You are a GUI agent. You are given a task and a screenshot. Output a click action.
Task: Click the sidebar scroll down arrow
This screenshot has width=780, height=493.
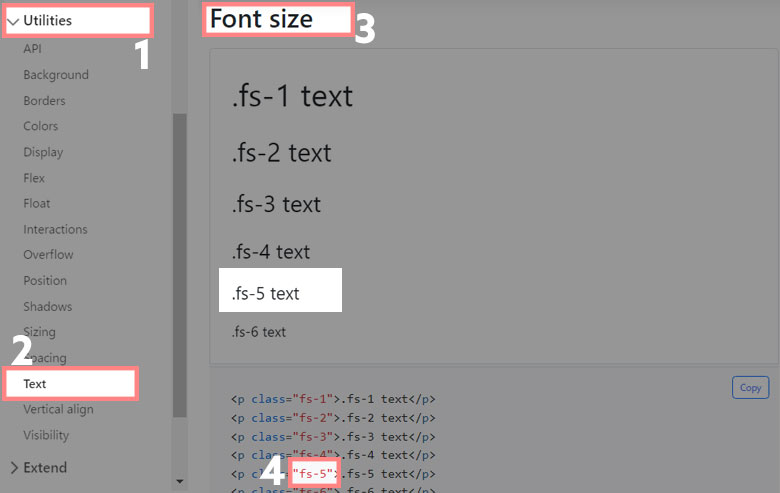[x=180, y=482]
